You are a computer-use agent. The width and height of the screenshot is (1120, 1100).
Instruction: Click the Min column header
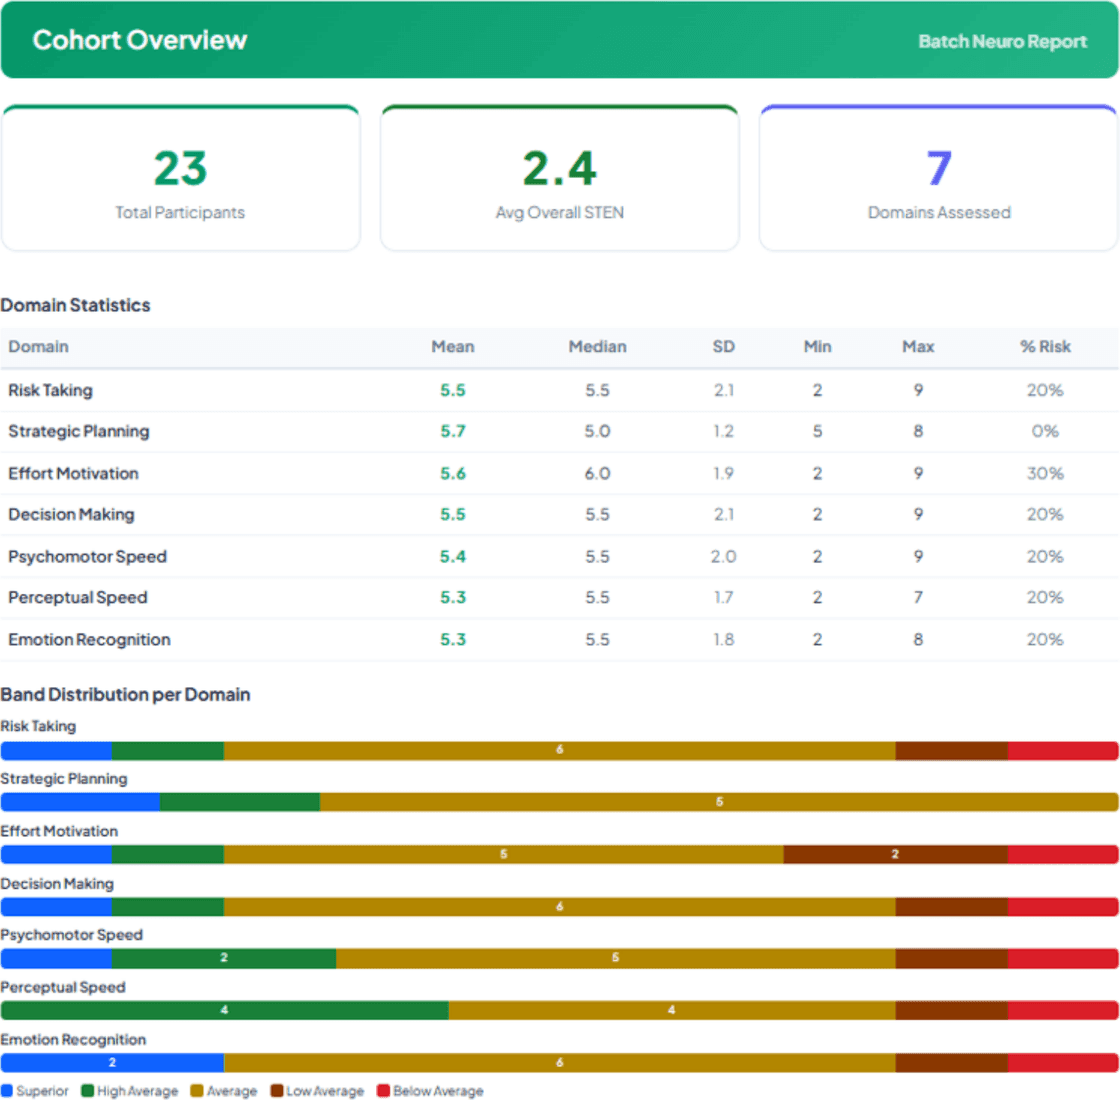pos(817,346)
